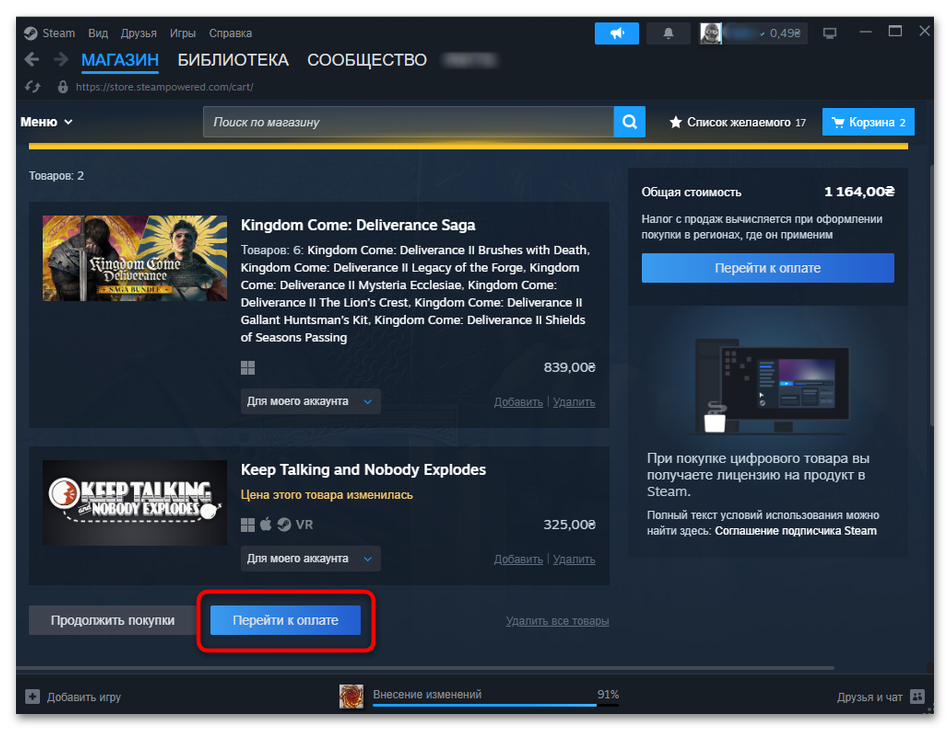Open Список желаемого wishlist
This screenshot has width=950, height=730.
click(x=737, y=122)
